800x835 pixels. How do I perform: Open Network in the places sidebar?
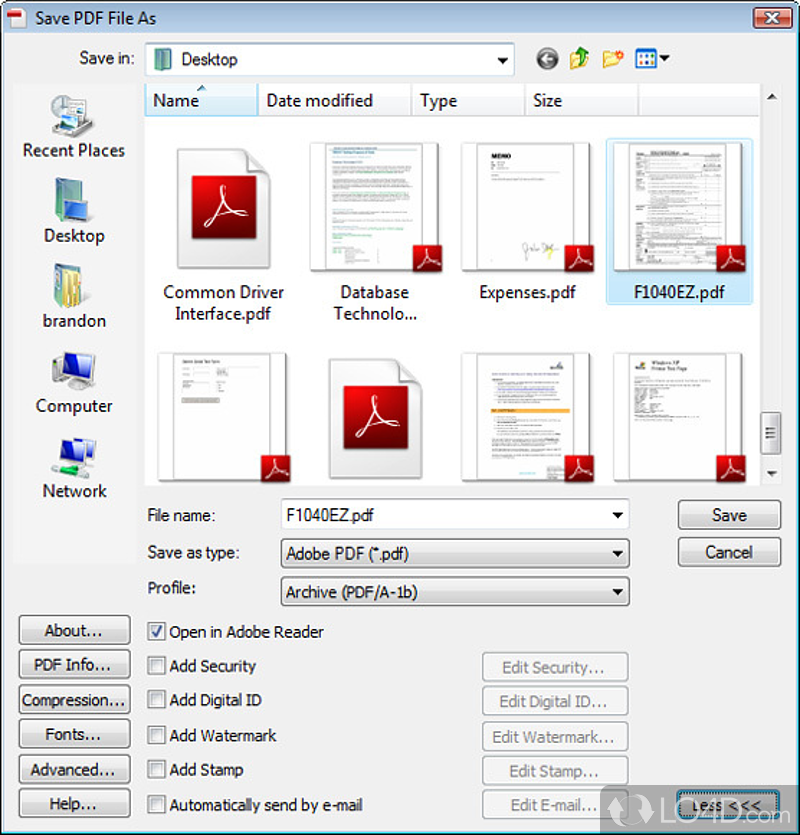(x=74, y=468)
